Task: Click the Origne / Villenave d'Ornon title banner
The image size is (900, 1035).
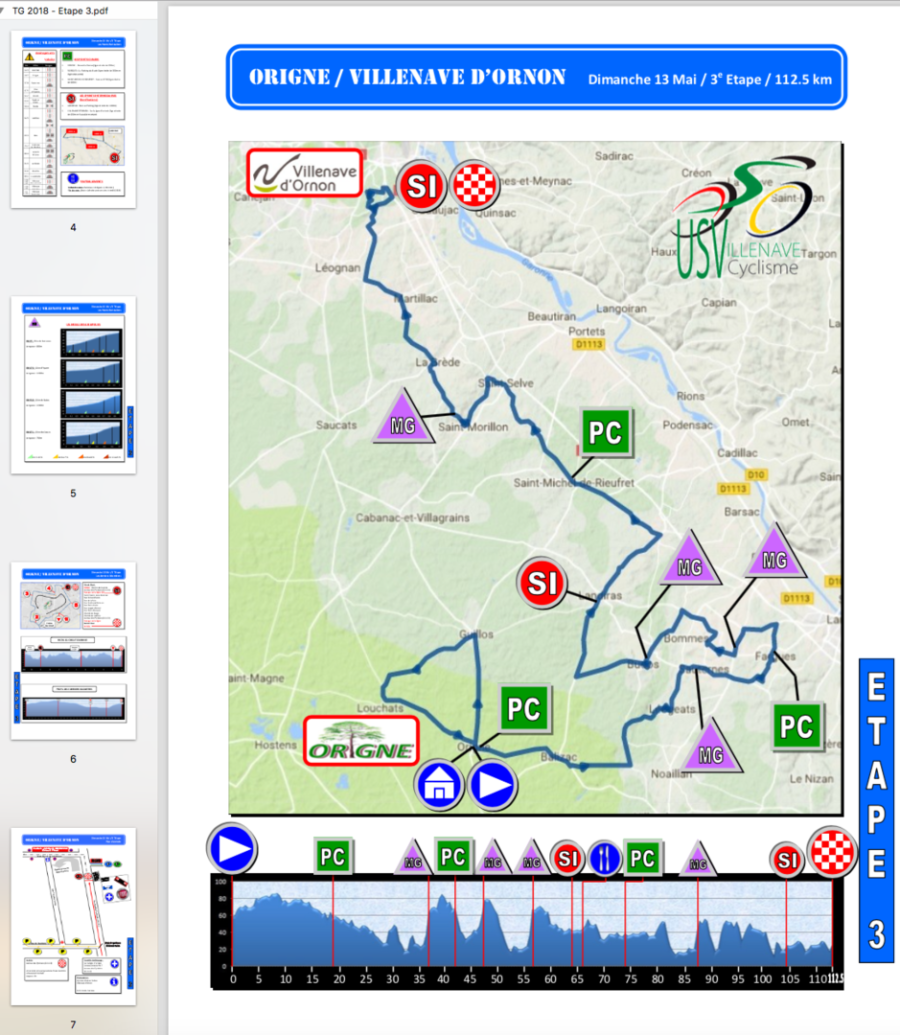Action: coord(536,77)
